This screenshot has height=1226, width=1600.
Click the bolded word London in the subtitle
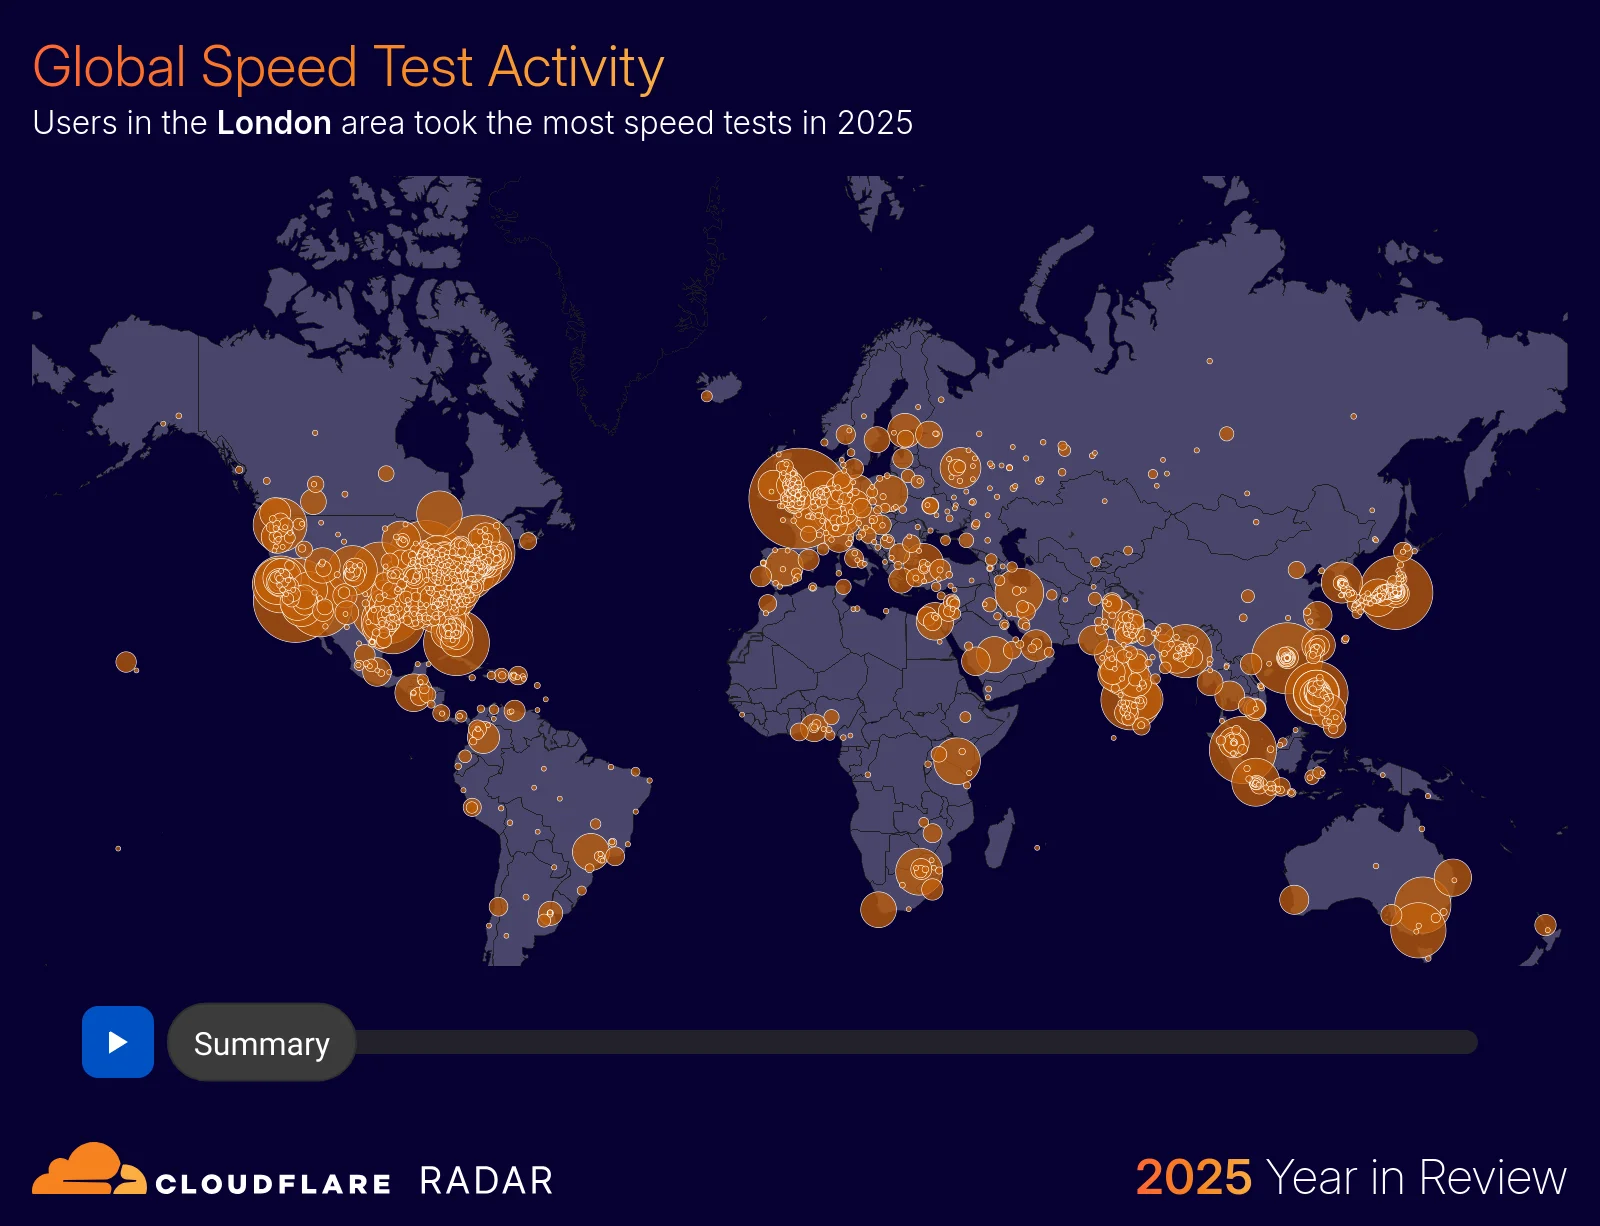[273, 123]
